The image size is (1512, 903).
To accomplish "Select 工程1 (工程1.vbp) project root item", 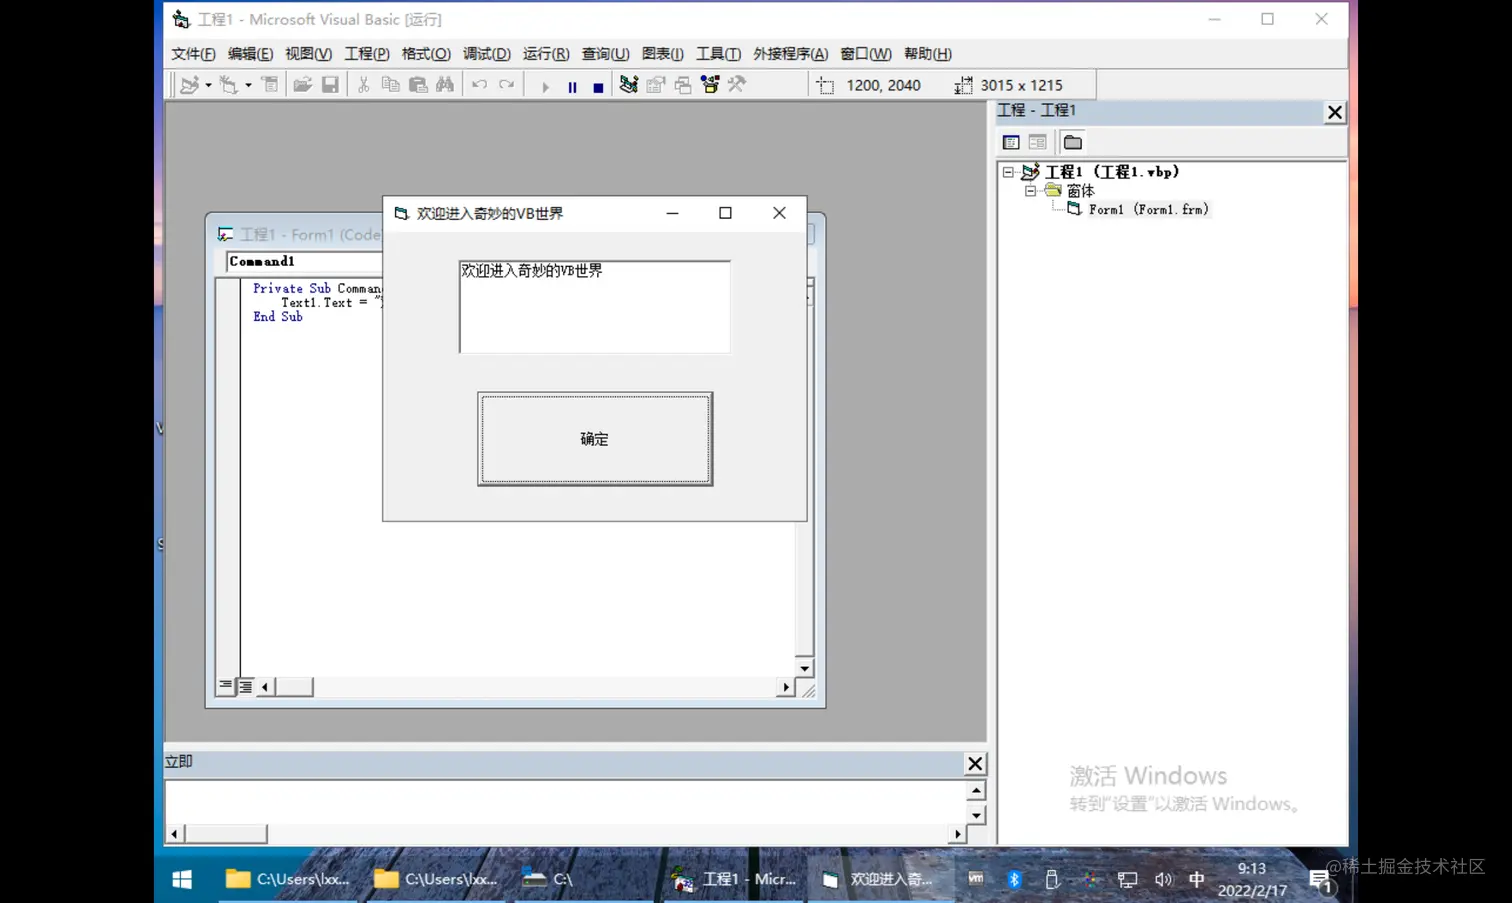I will point(1112,172).
